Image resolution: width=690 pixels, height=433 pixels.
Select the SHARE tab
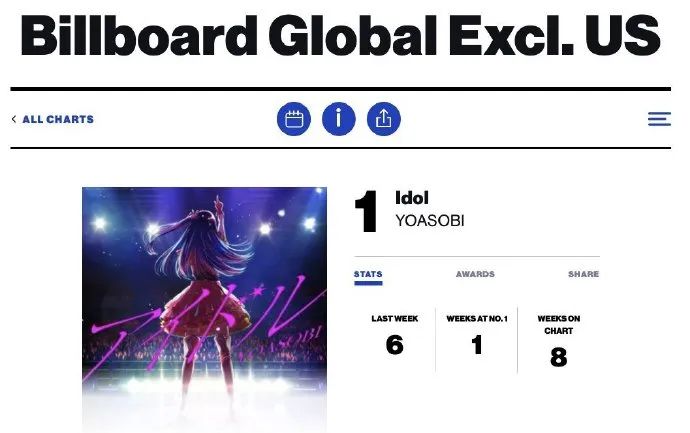pyautogui.click(x=583, y=274)
